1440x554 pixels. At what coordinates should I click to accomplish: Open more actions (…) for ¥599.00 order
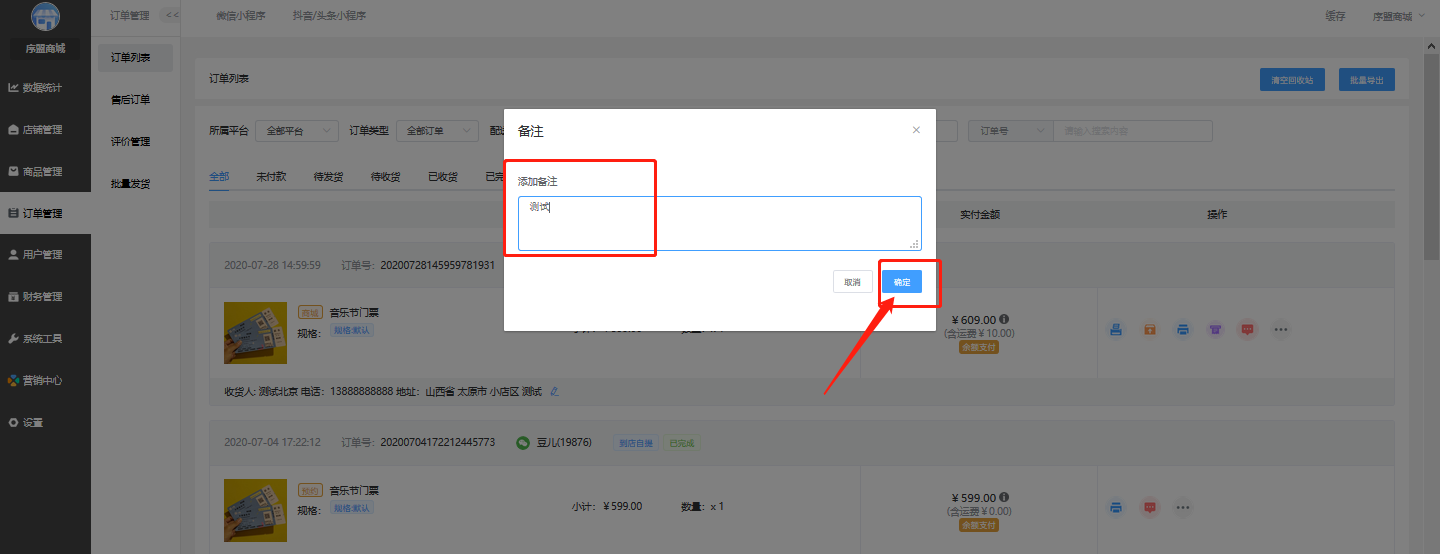pyautogui.click(x=1183, y=507)
